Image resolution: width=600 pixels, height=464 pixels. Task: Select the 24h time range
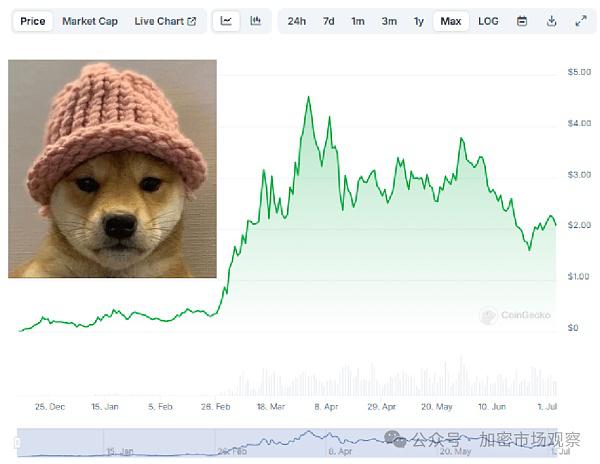coord(297,21)
